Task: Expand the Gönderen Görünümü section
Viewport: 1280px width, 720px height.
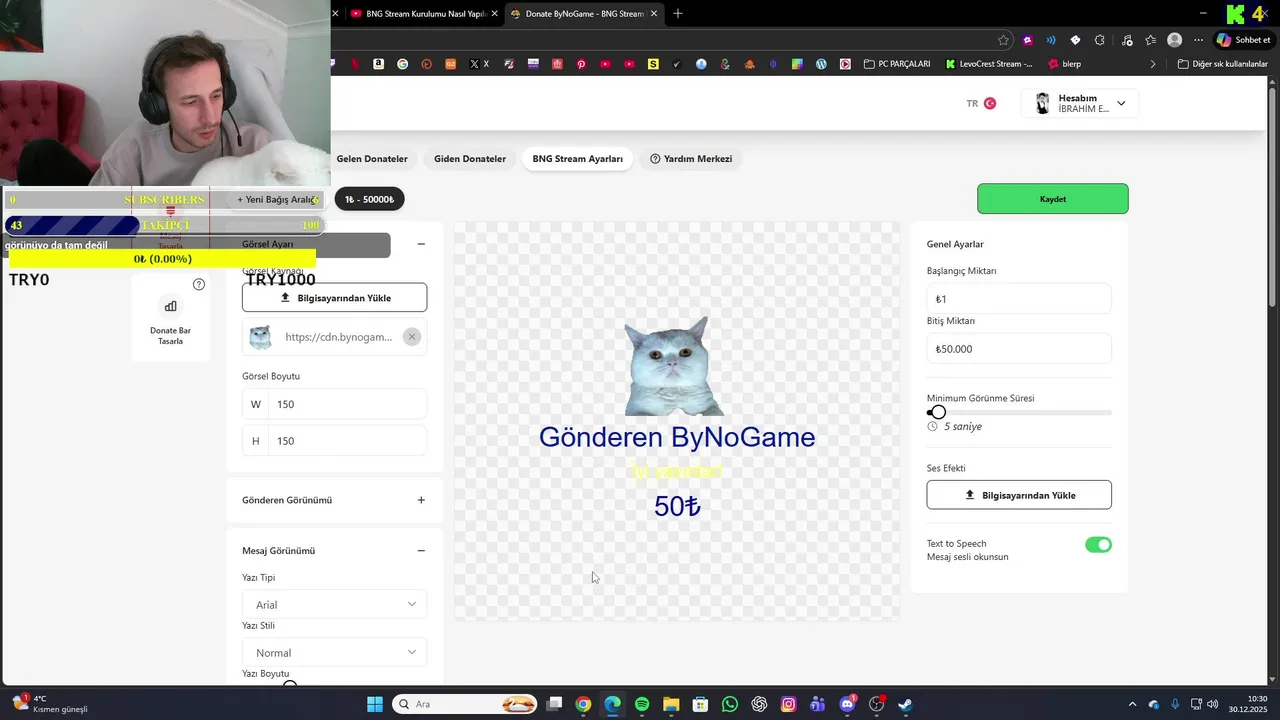Action: pyautogui.click(x=421, y=500)
